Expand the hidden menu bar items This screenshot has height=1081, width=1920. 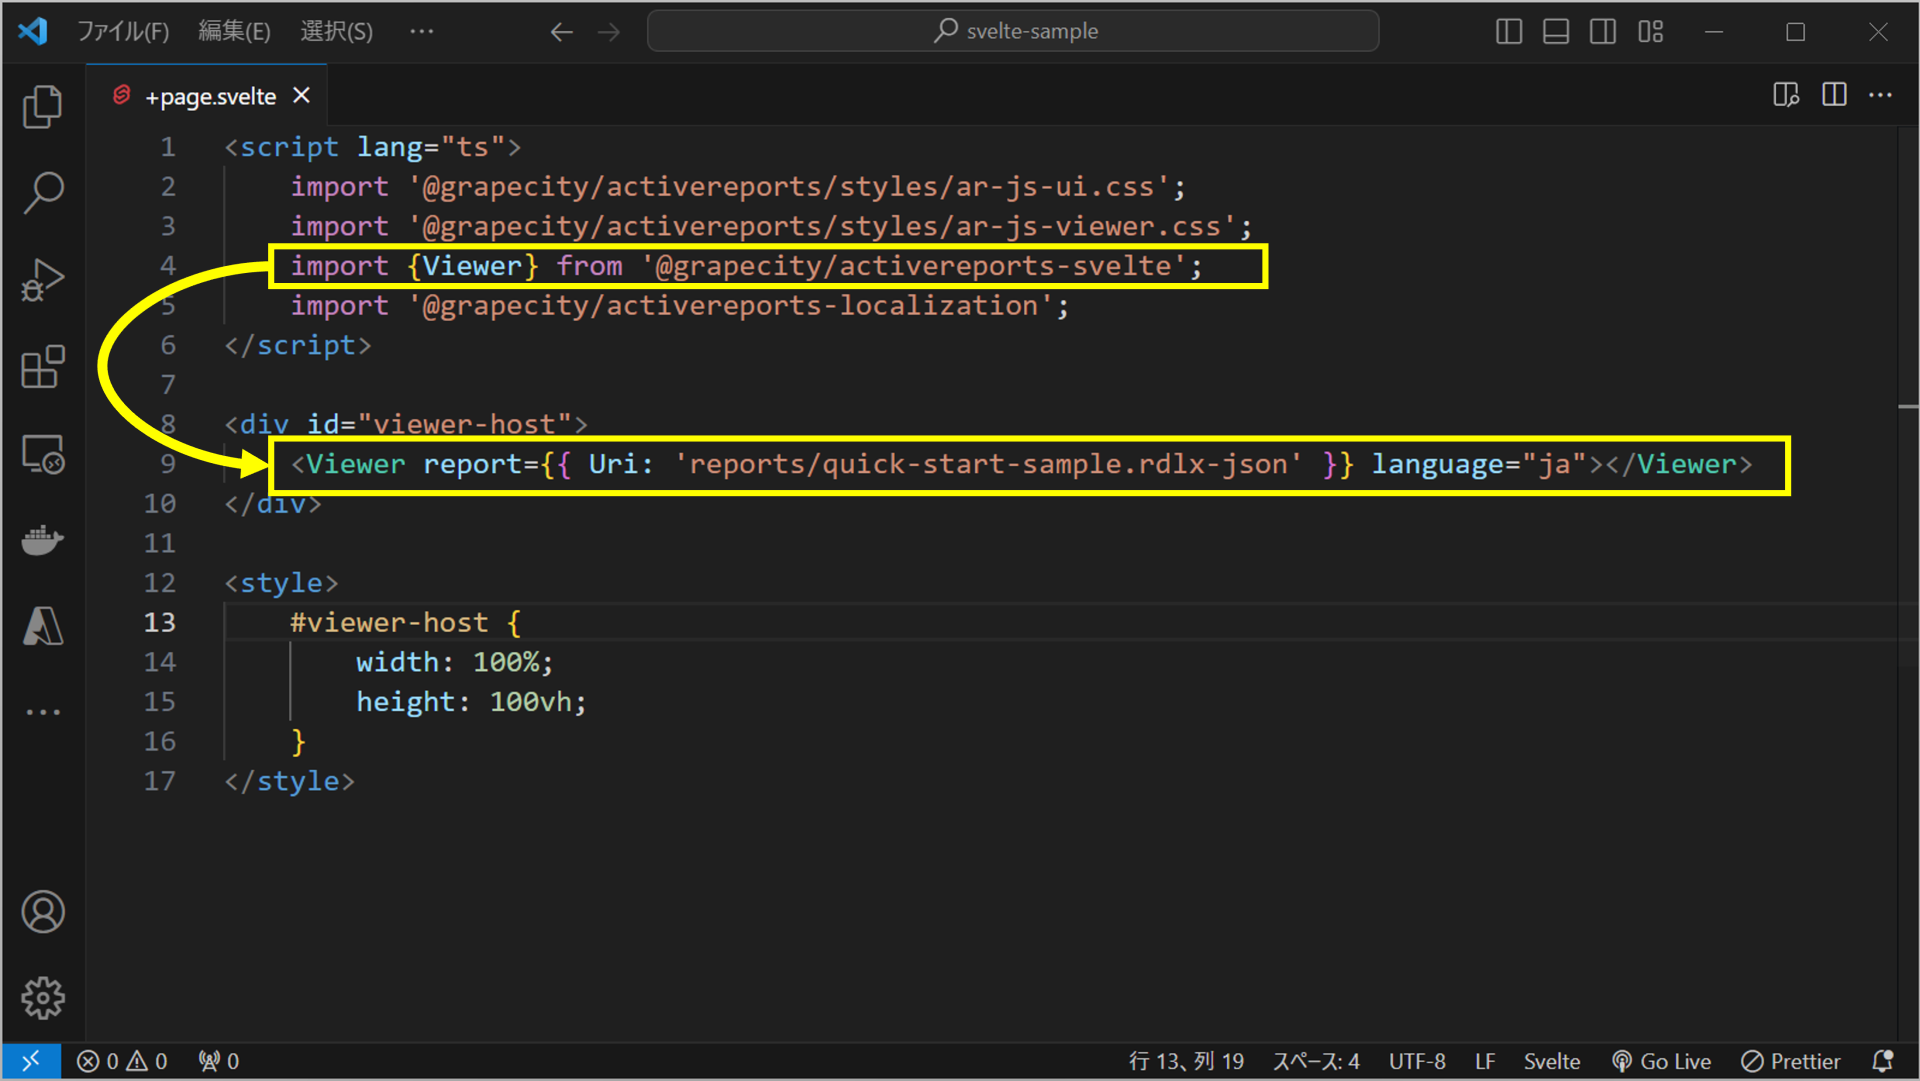422,32
